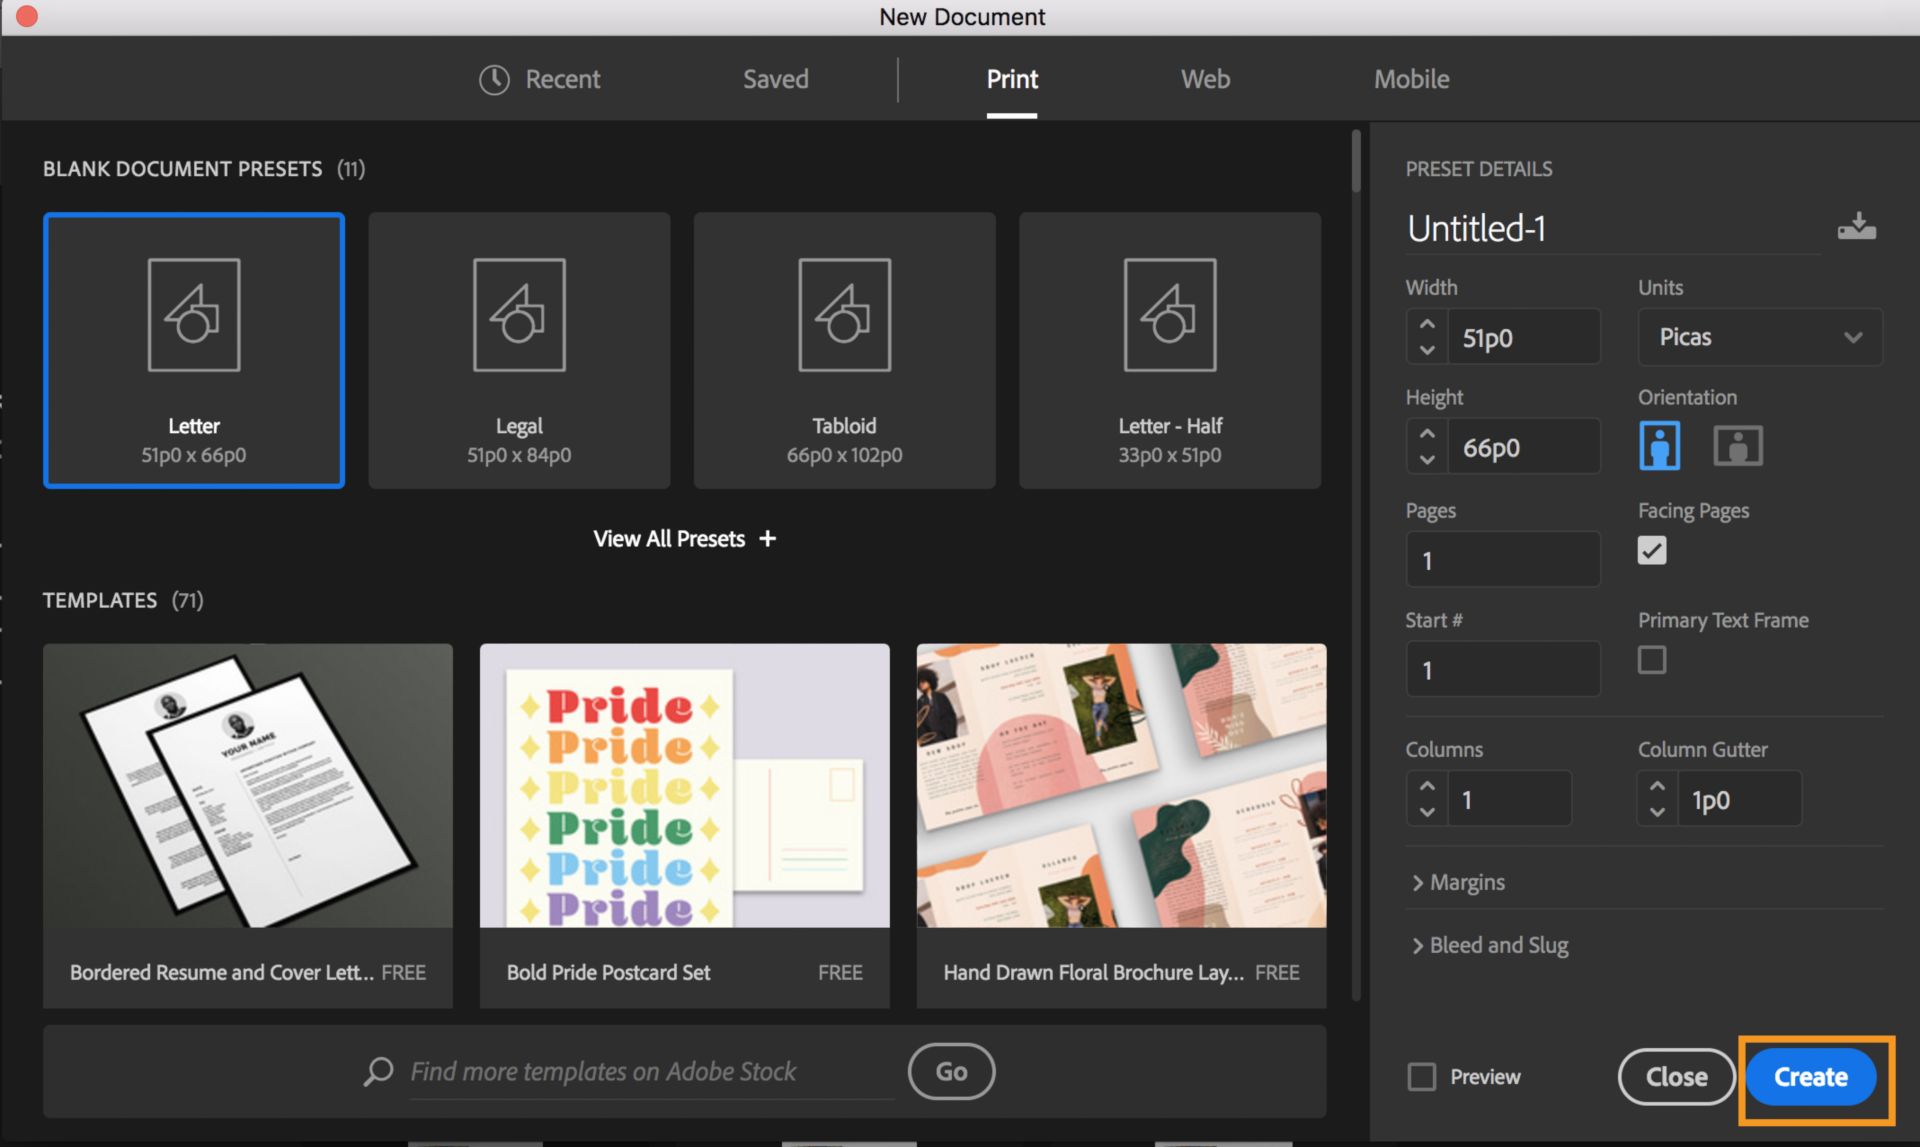Click the portrait orientation icon
The image size is (1920, 1147).
tap(1661, 442)
